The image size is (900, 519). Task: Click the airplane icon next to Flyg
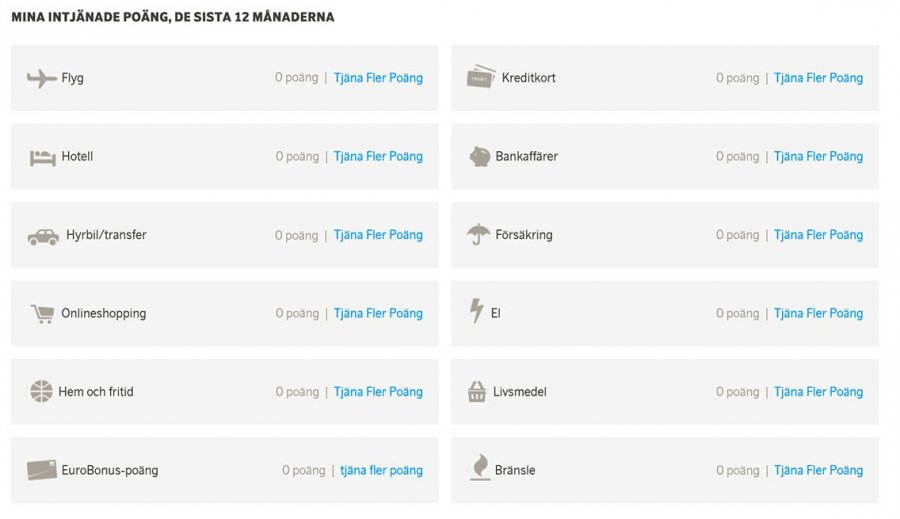coord(41,78)
